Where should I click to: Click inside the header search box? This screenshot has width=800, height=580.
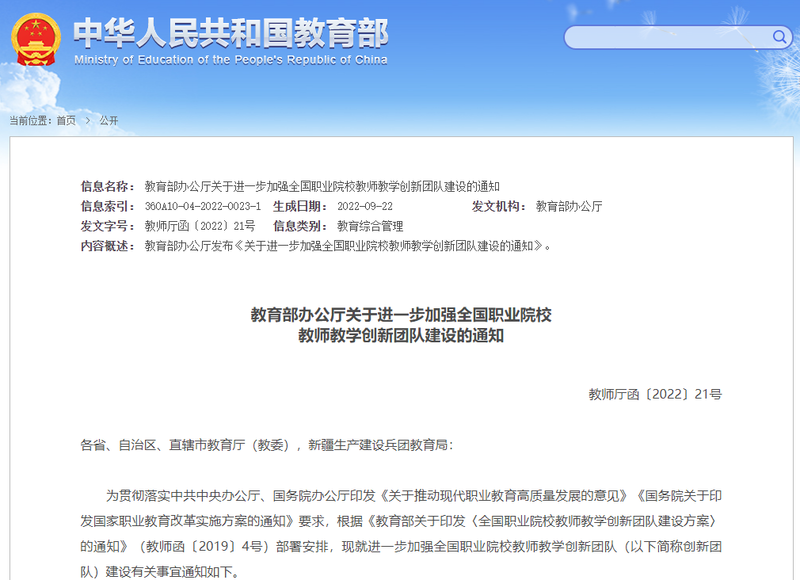pyautogui.click(x=665, y=38)
